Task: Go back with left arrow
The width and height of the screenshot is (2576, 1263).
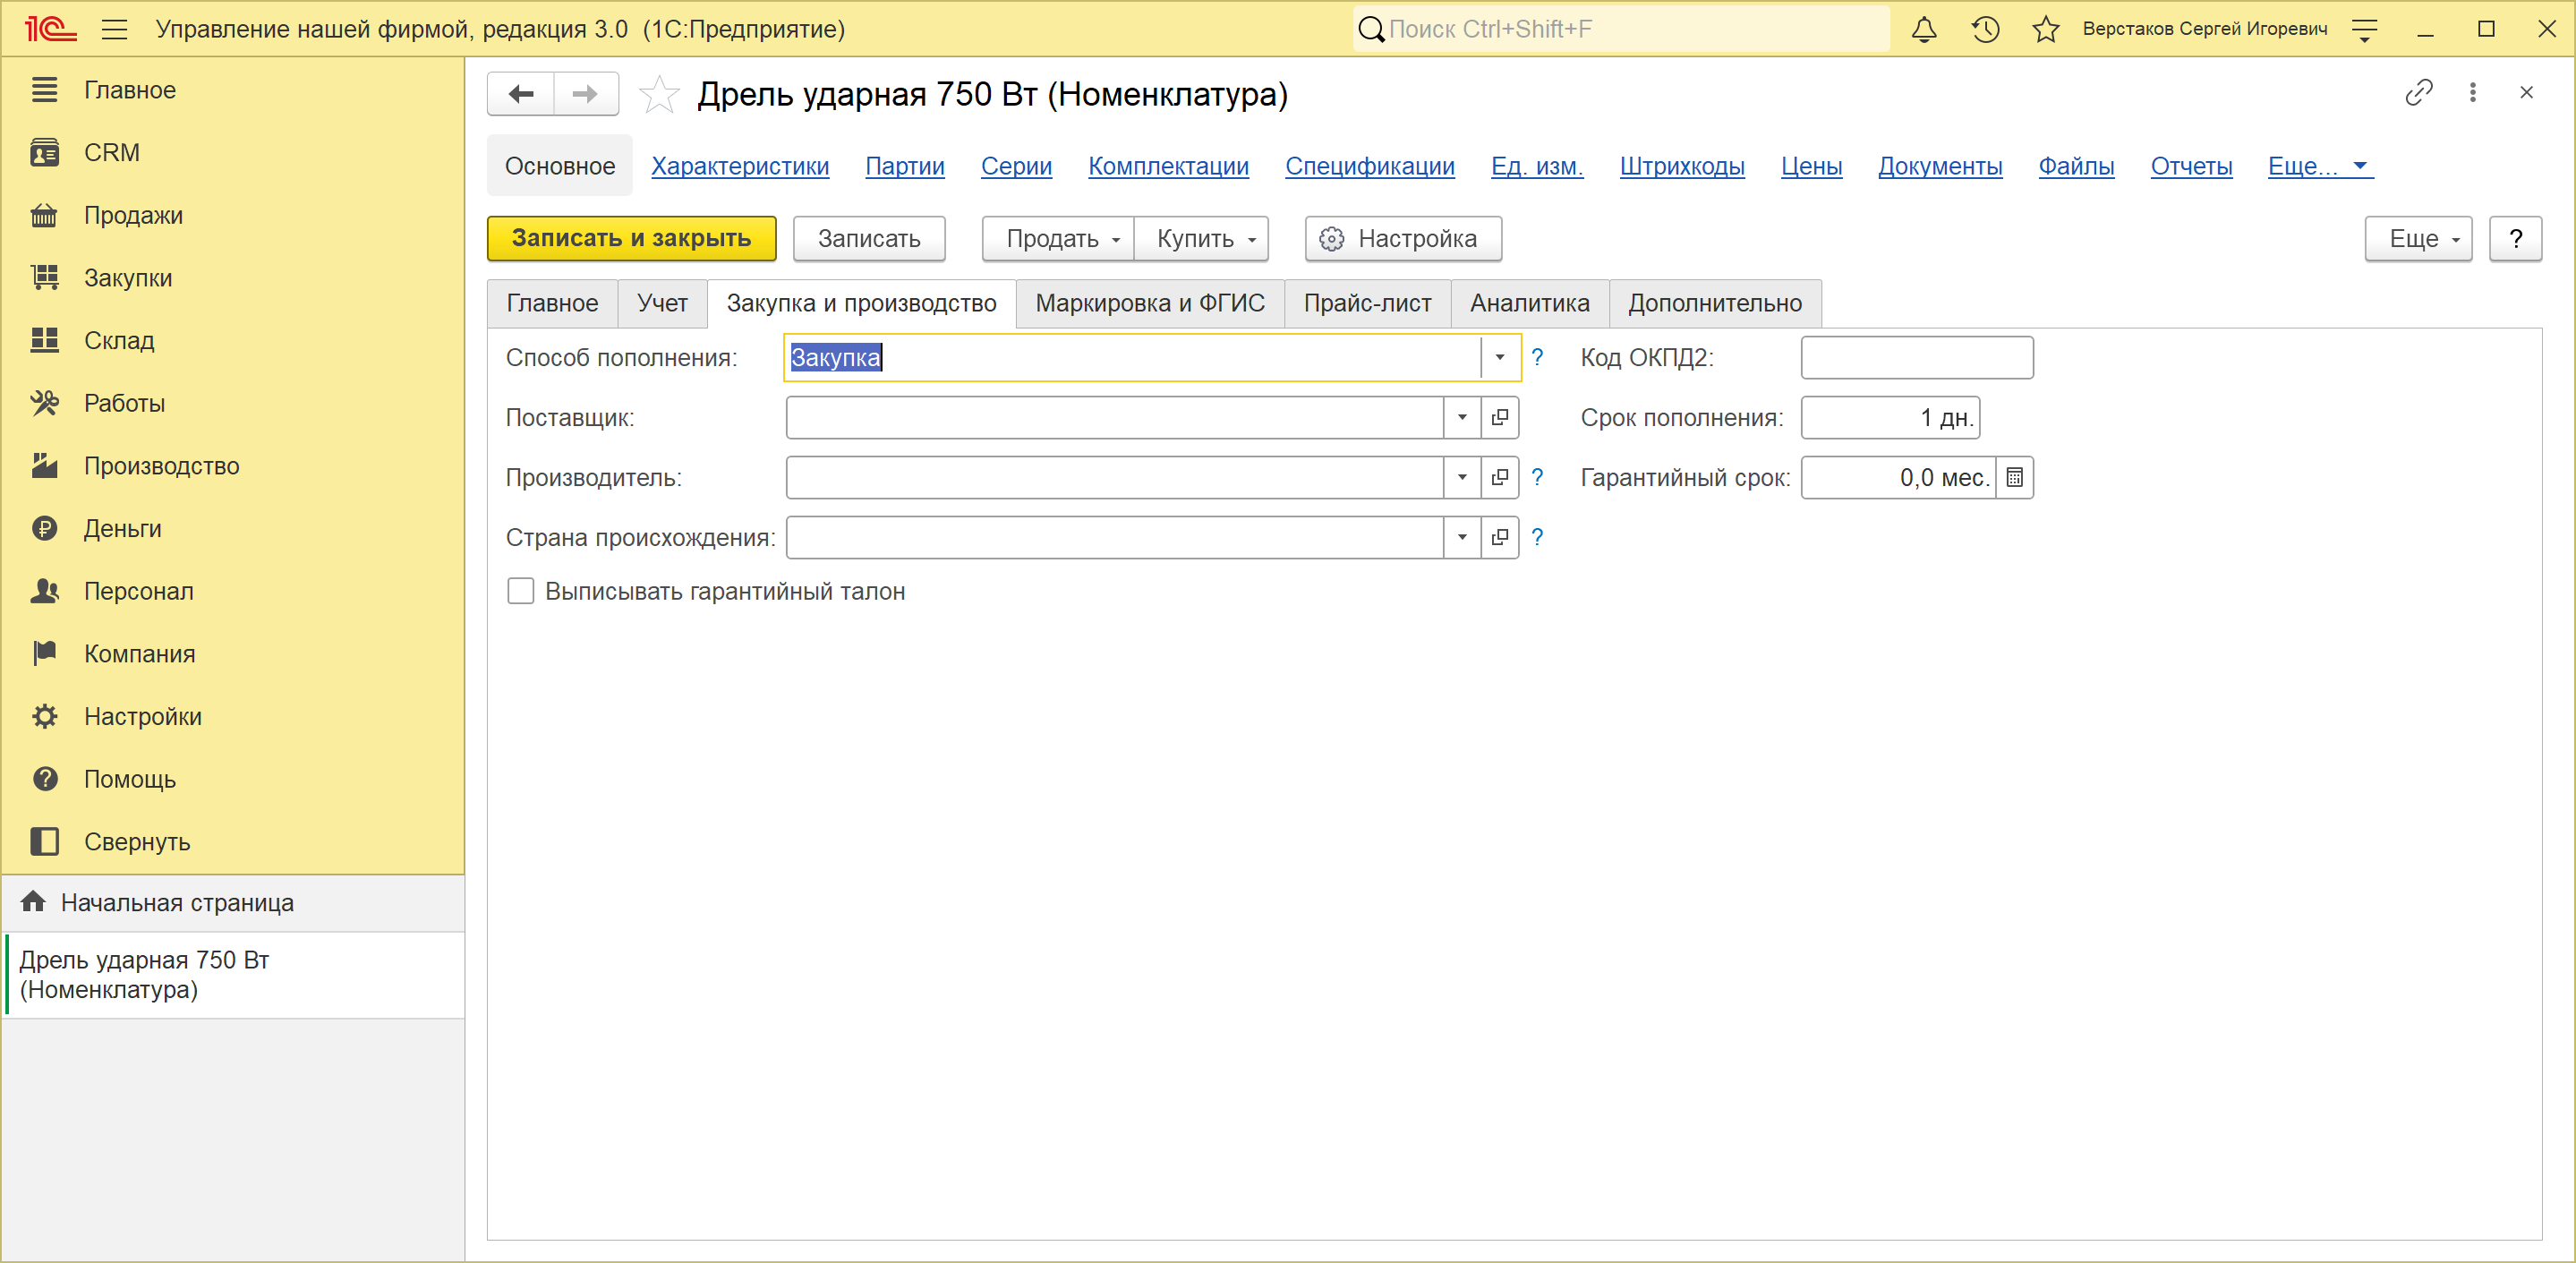Action: tap(521, 94)
